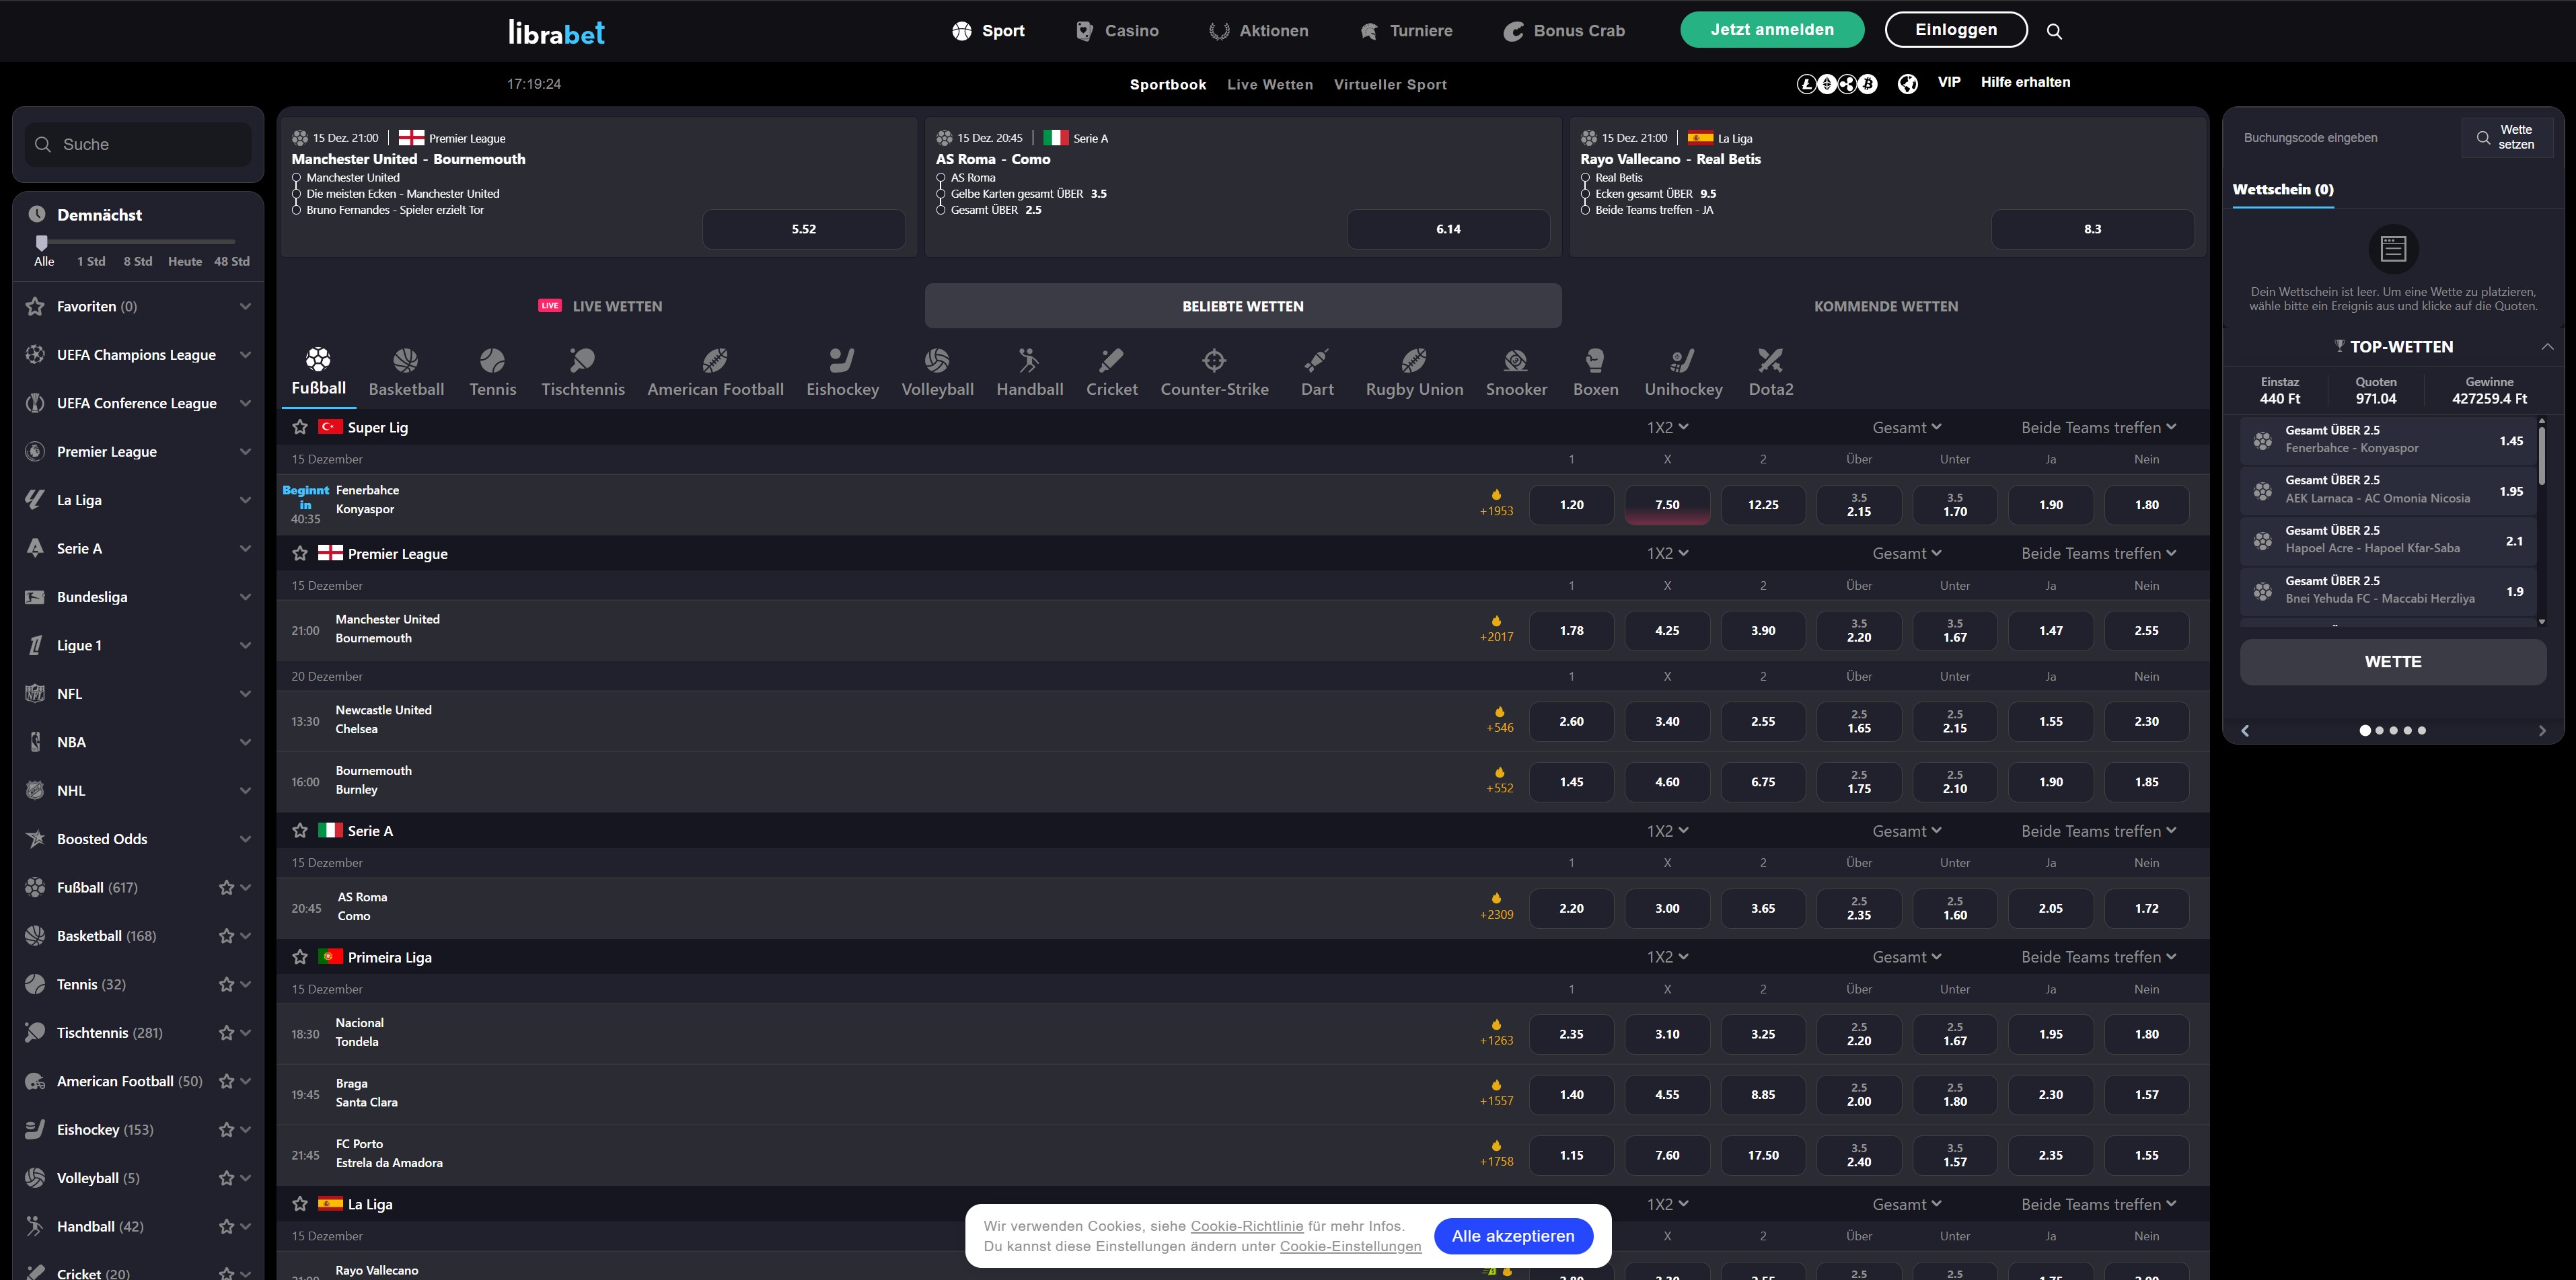The image size is (2576, 1280).
Task: Favorite the Premier League section star
Action: pos(300,553)
